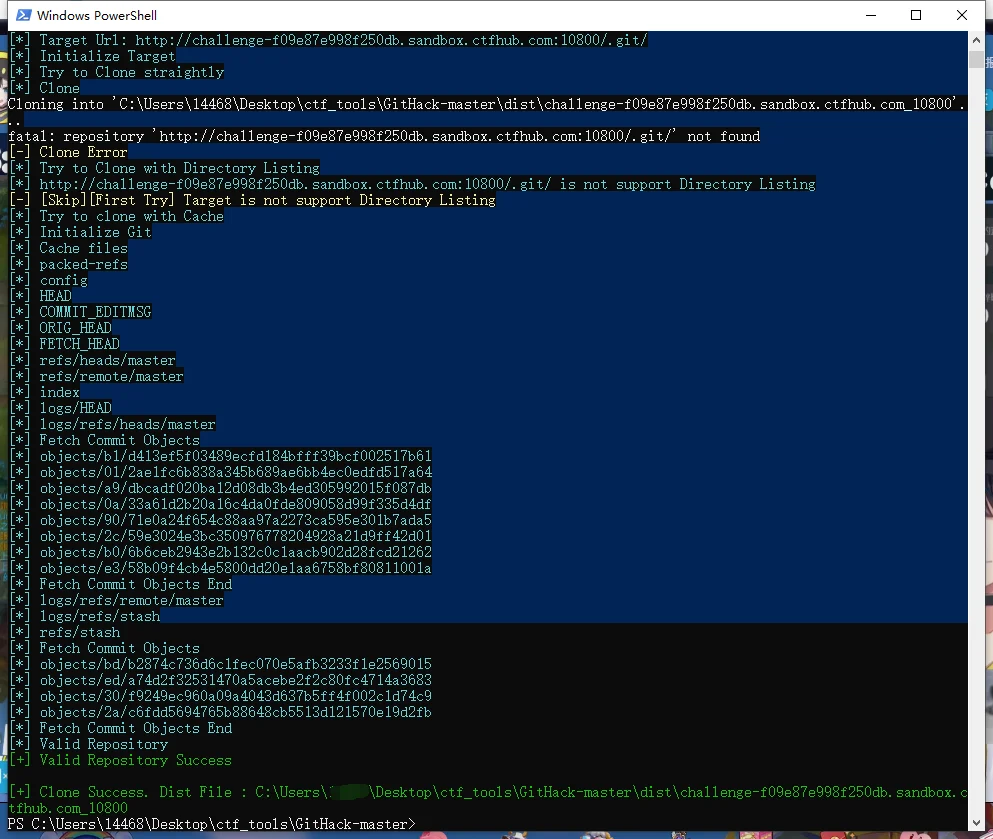
Task: Click the PowerShell icon in title bar
Action: click(20, 15)
